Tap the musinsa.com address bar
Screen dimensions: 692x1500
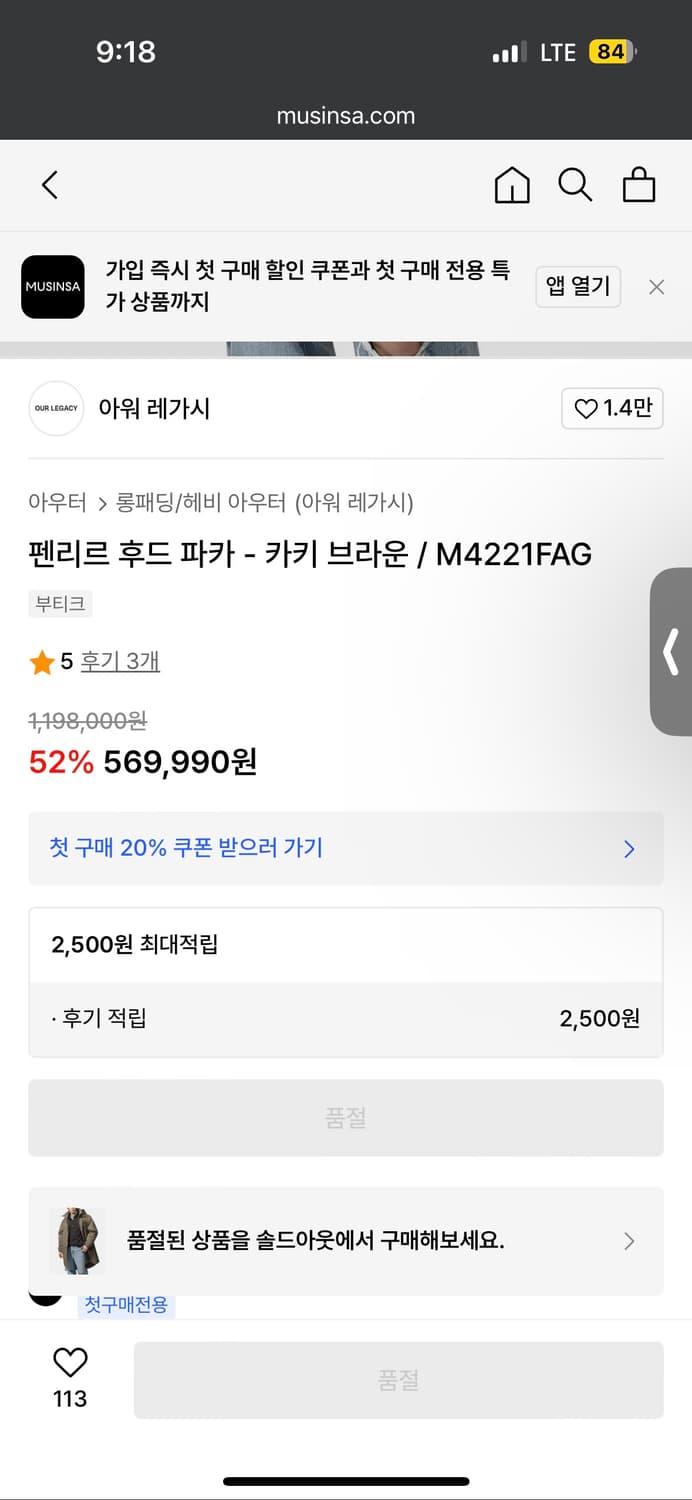click(346, 116)
